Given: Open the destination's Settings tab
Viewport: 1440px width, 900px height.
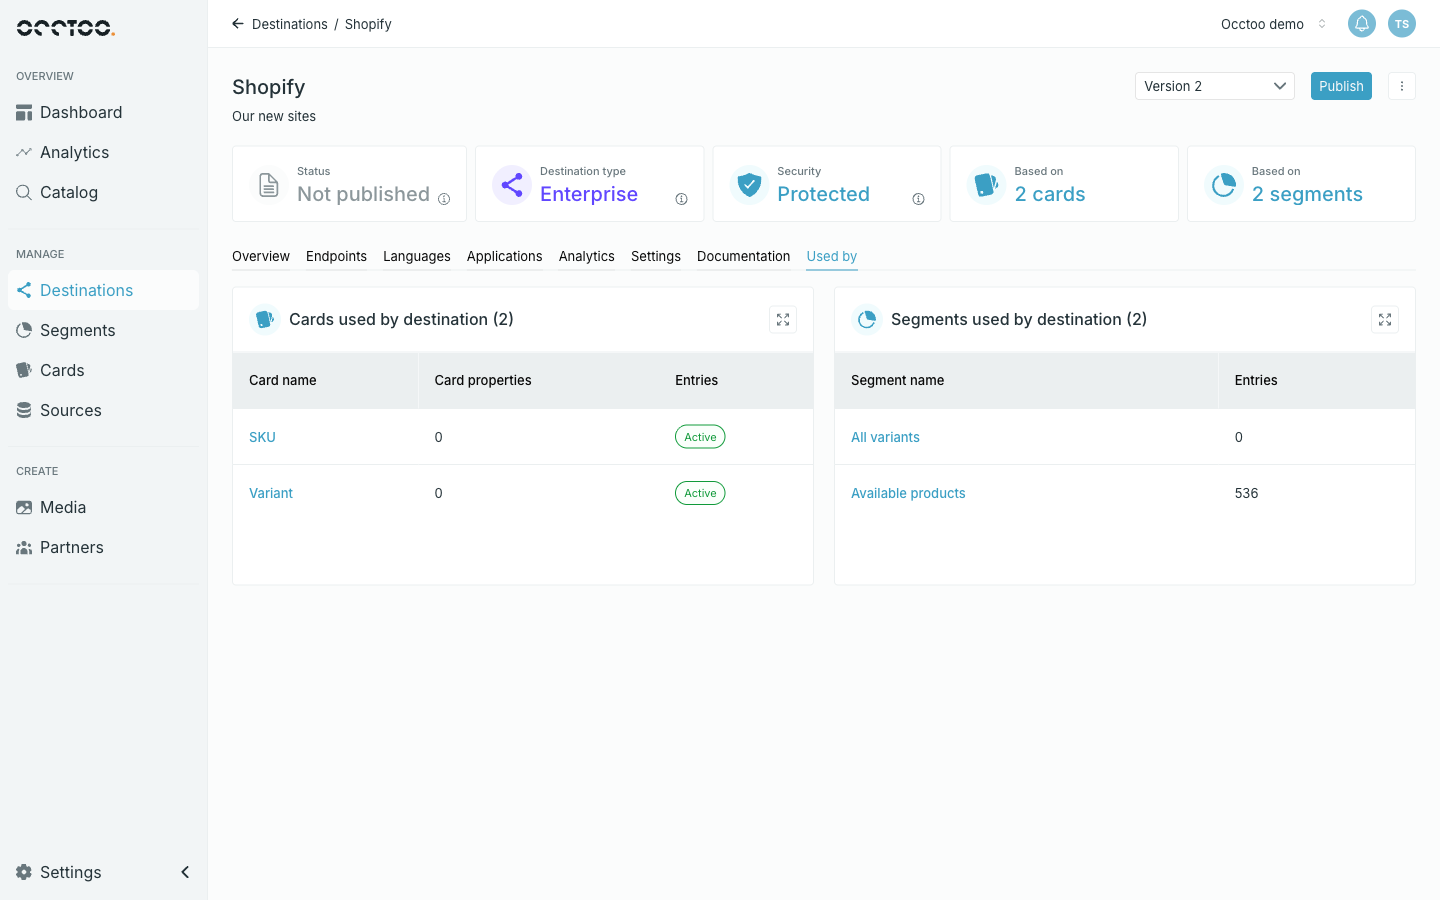Looking at the screenshot, I should [x=656, y=257].
